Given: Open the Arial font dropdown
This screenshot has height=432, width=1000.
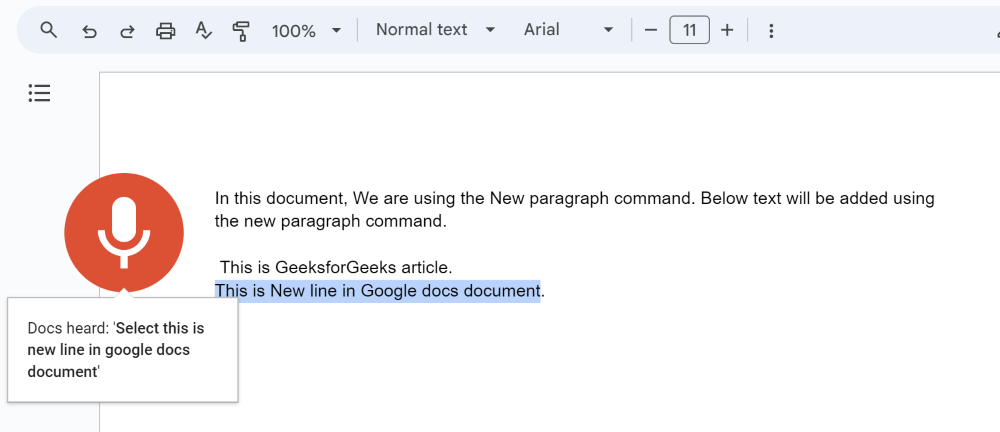Looking at the screenshot, I should click(567, 30).
